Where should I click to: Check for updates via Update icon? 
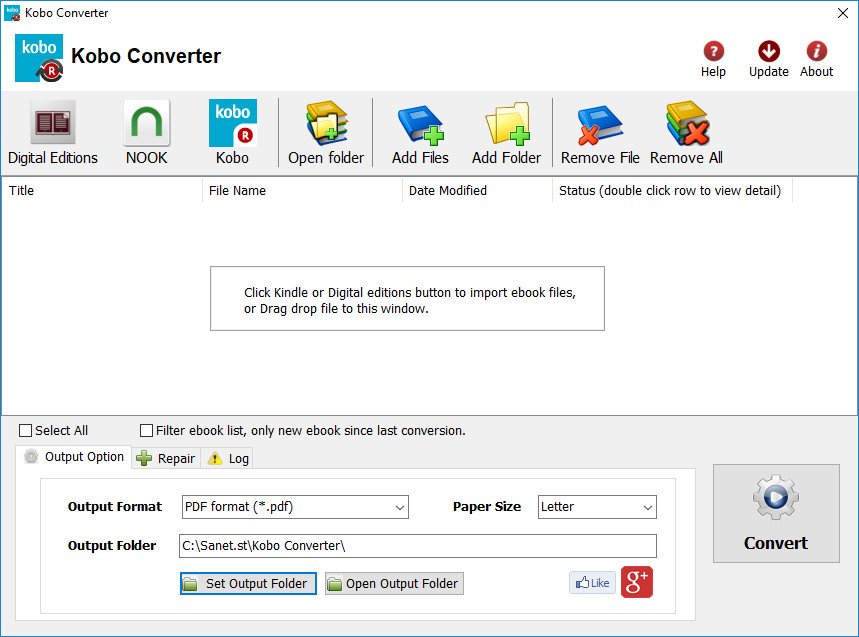point(769,51)
